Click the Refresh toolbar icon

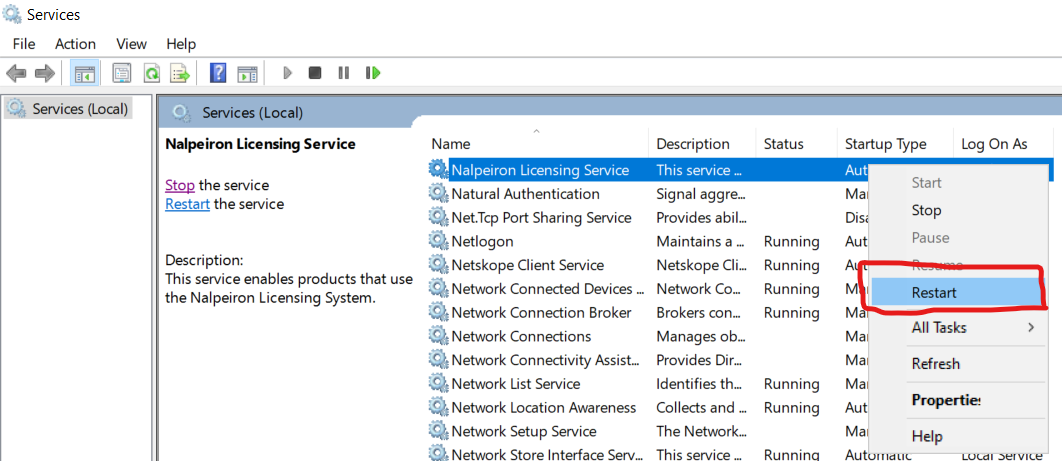coord(151,73)
